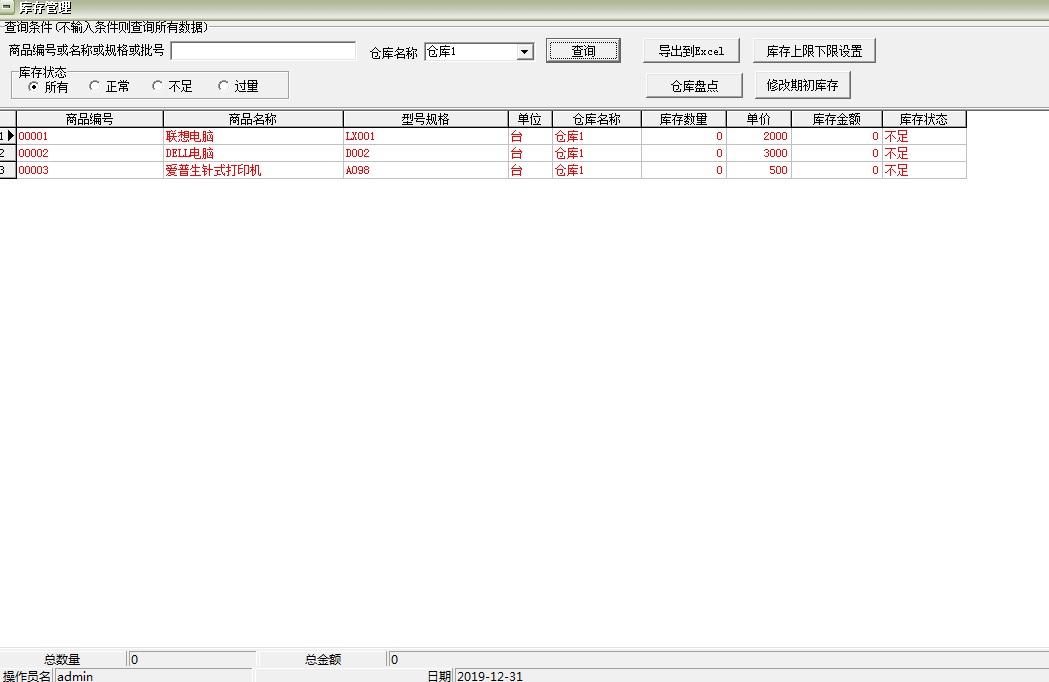Click the 查询 button
1049x682 pixels.
[583, 51]
